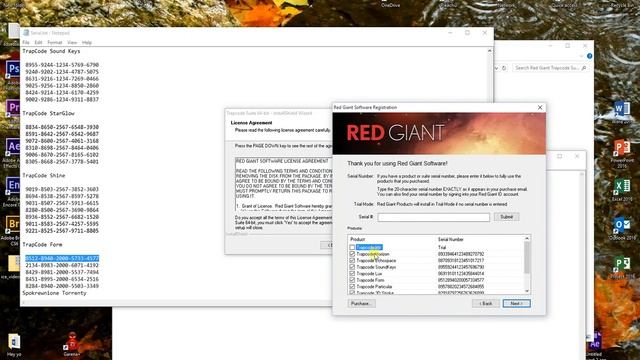Close the Red Giant Software Registration dialog

pos(540,107)
